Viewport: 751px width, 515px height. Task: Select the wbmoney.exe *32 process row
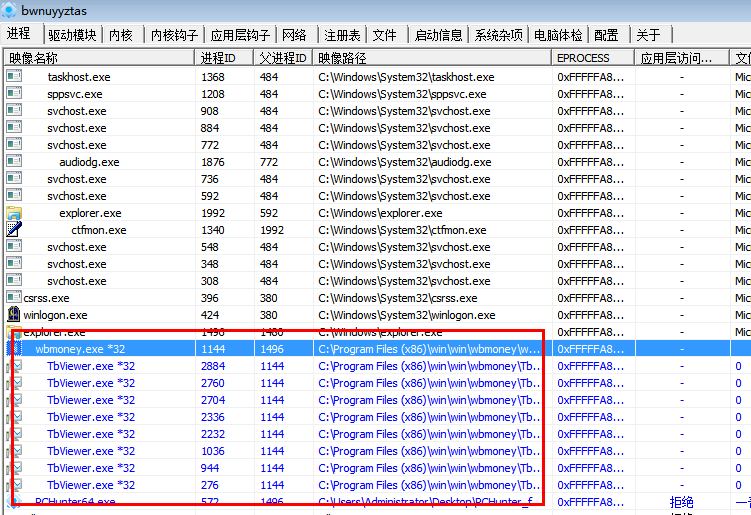[x=378, y=349]
